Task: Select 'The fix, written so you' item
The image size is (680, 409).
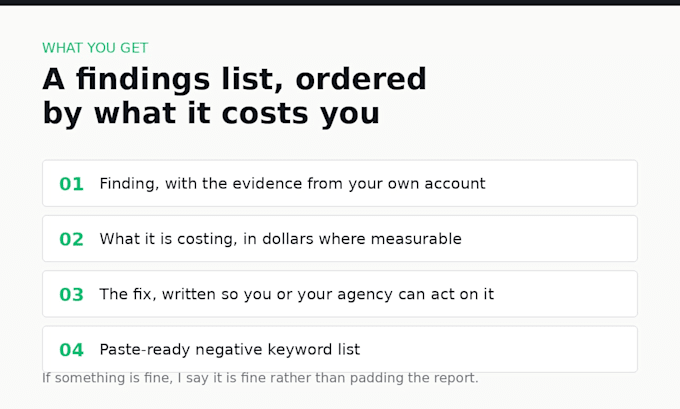Action: tap(340, 294)
